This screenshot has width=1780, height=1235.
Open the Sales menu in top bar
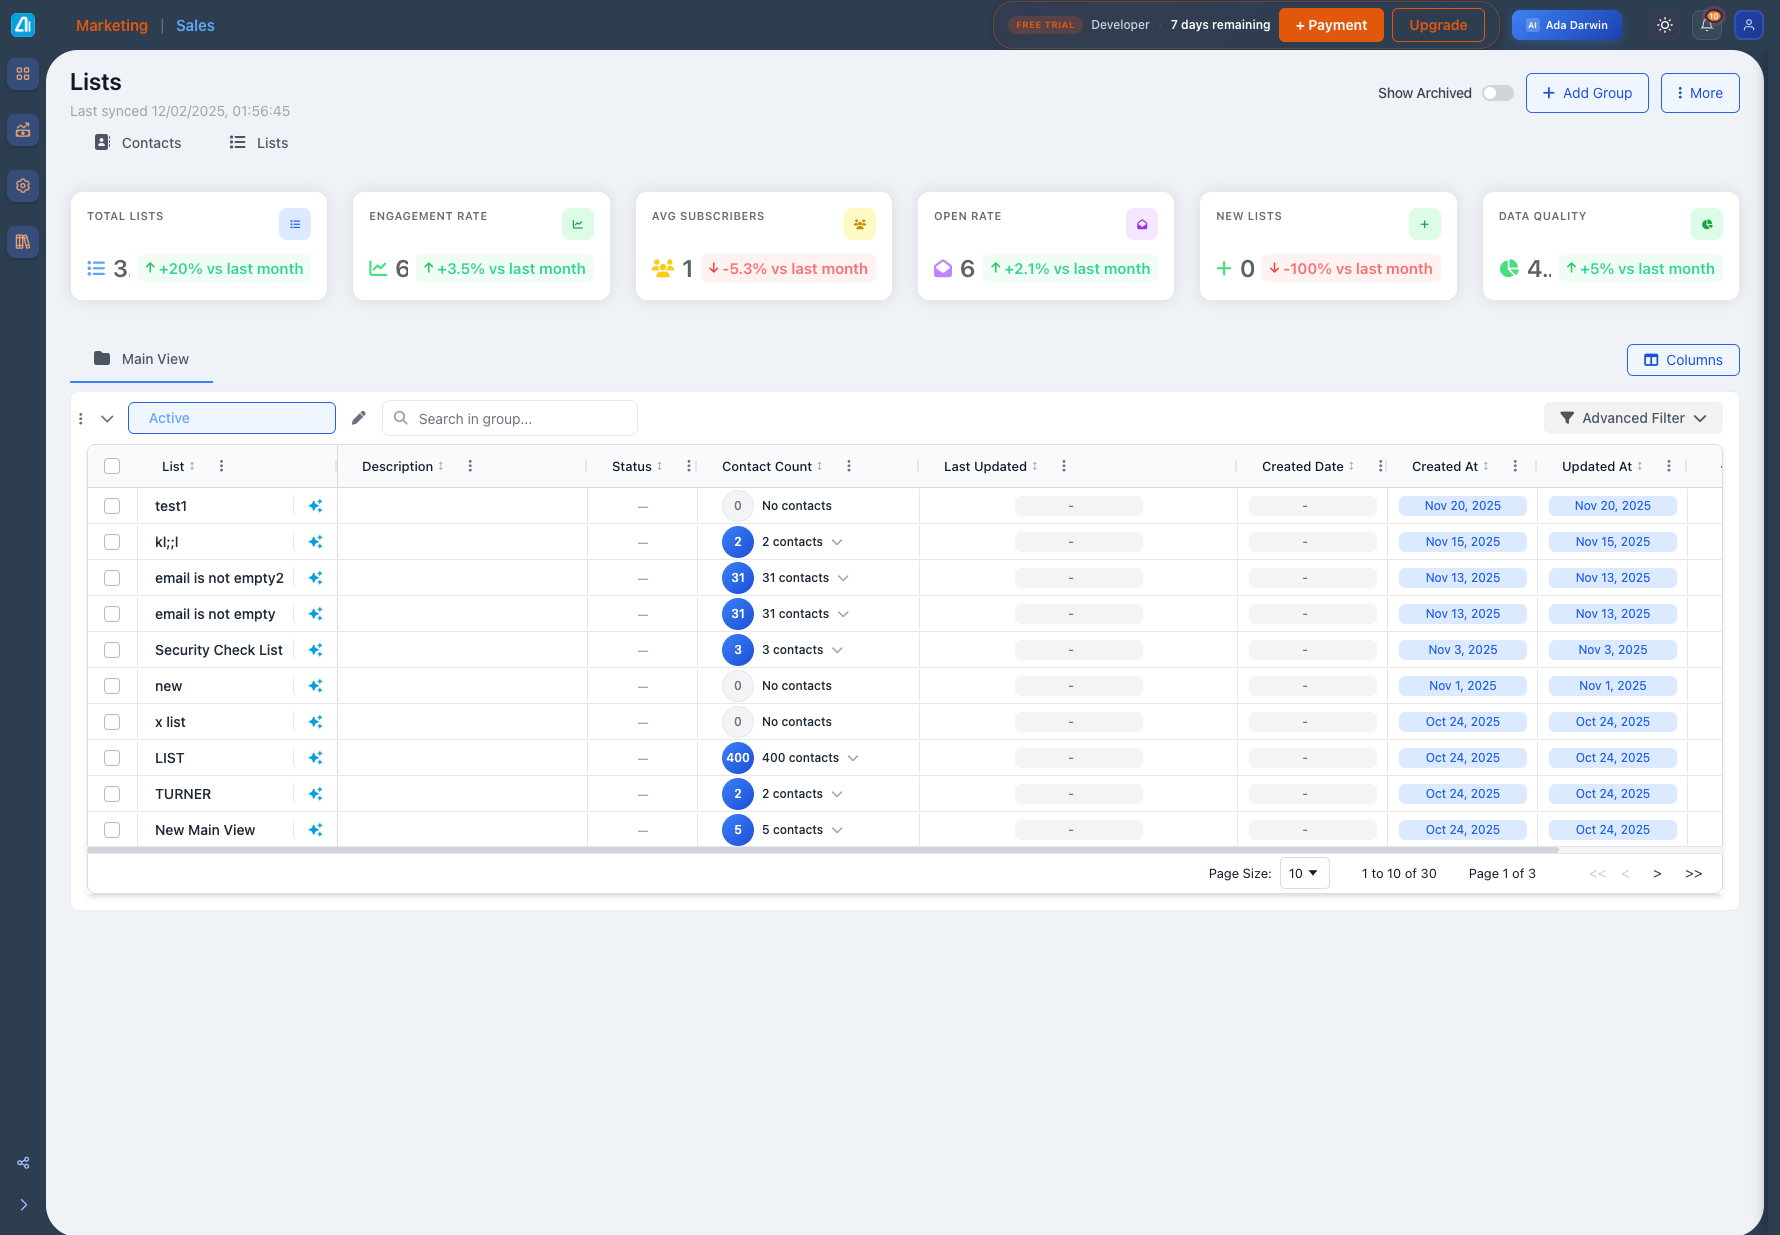(x=195, y=25)
